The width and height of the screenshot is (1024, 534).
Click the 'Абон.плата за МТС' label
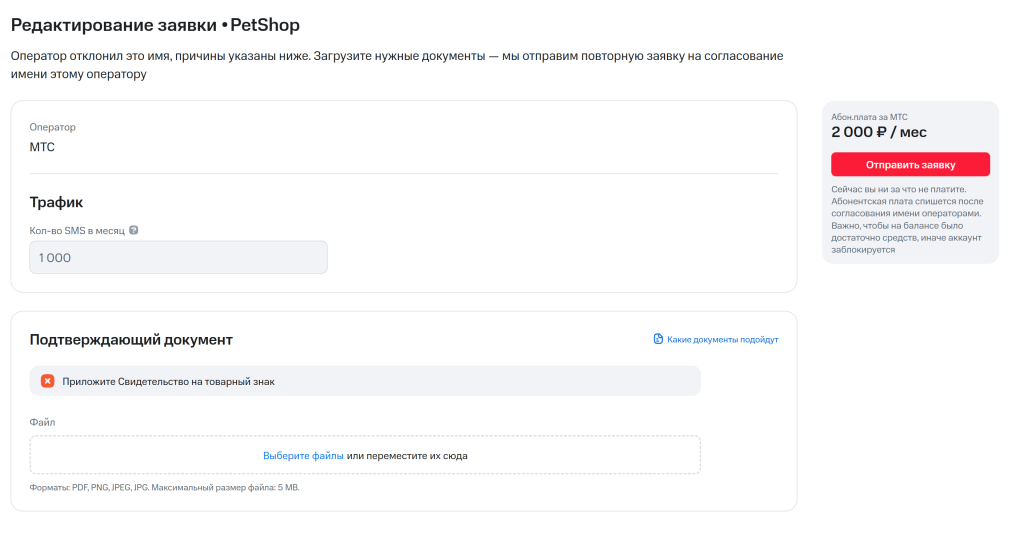coord(869,116)
